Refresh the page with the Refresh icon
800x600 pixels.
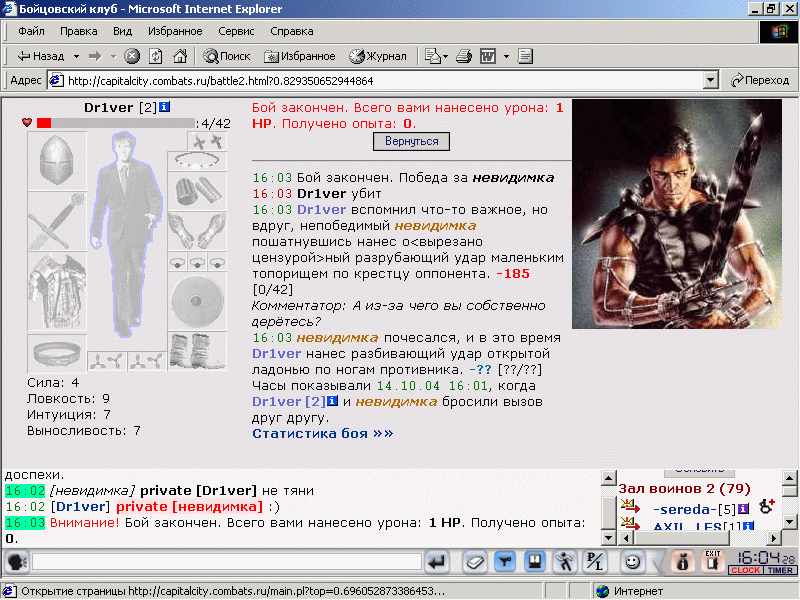pos(156,56)
